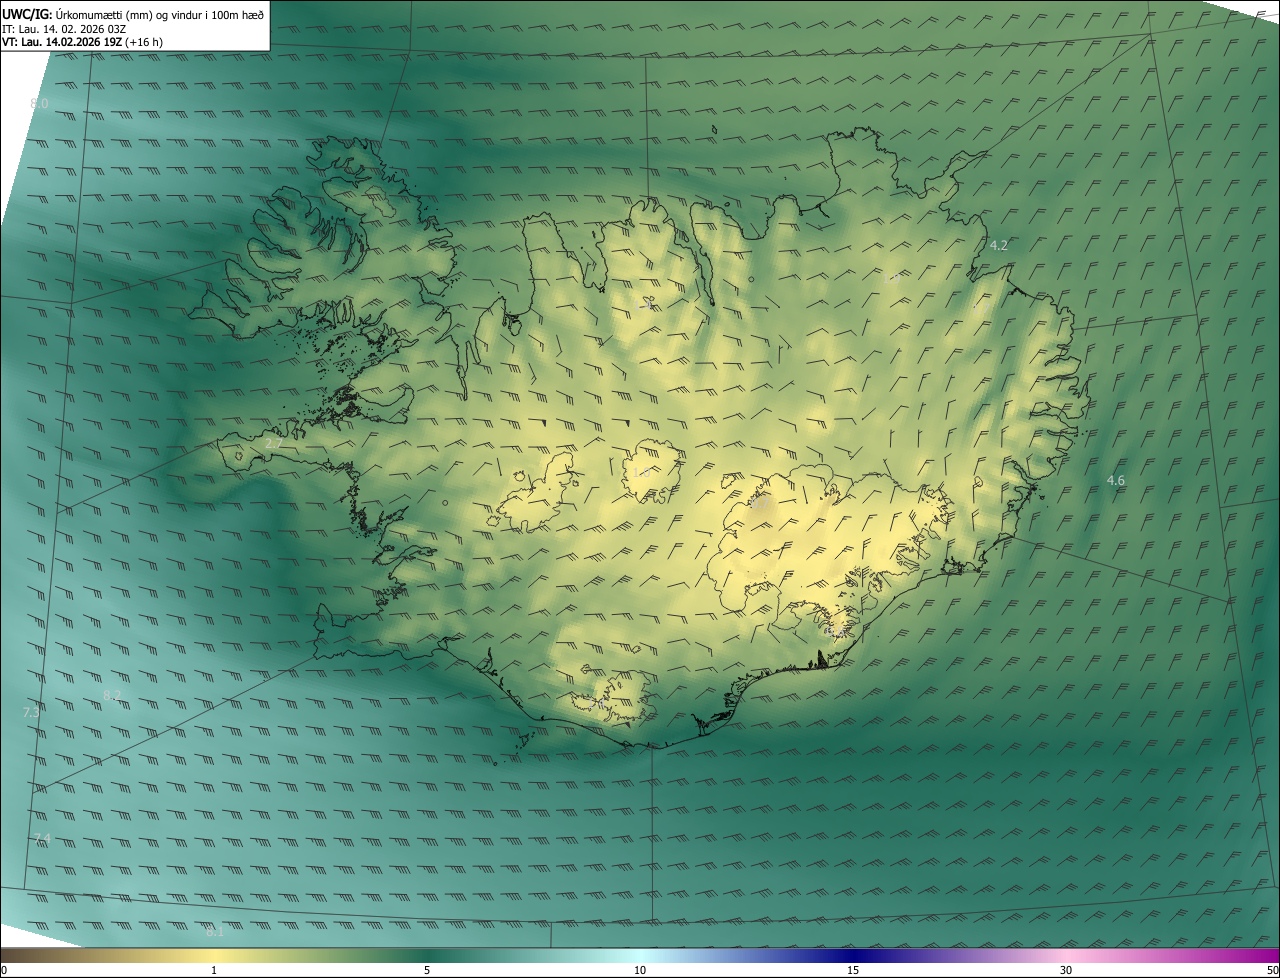Screen dimensions: 1280x978
Task: Click the '4.6' precipitation value label
Action: (x=1115, y=481)
